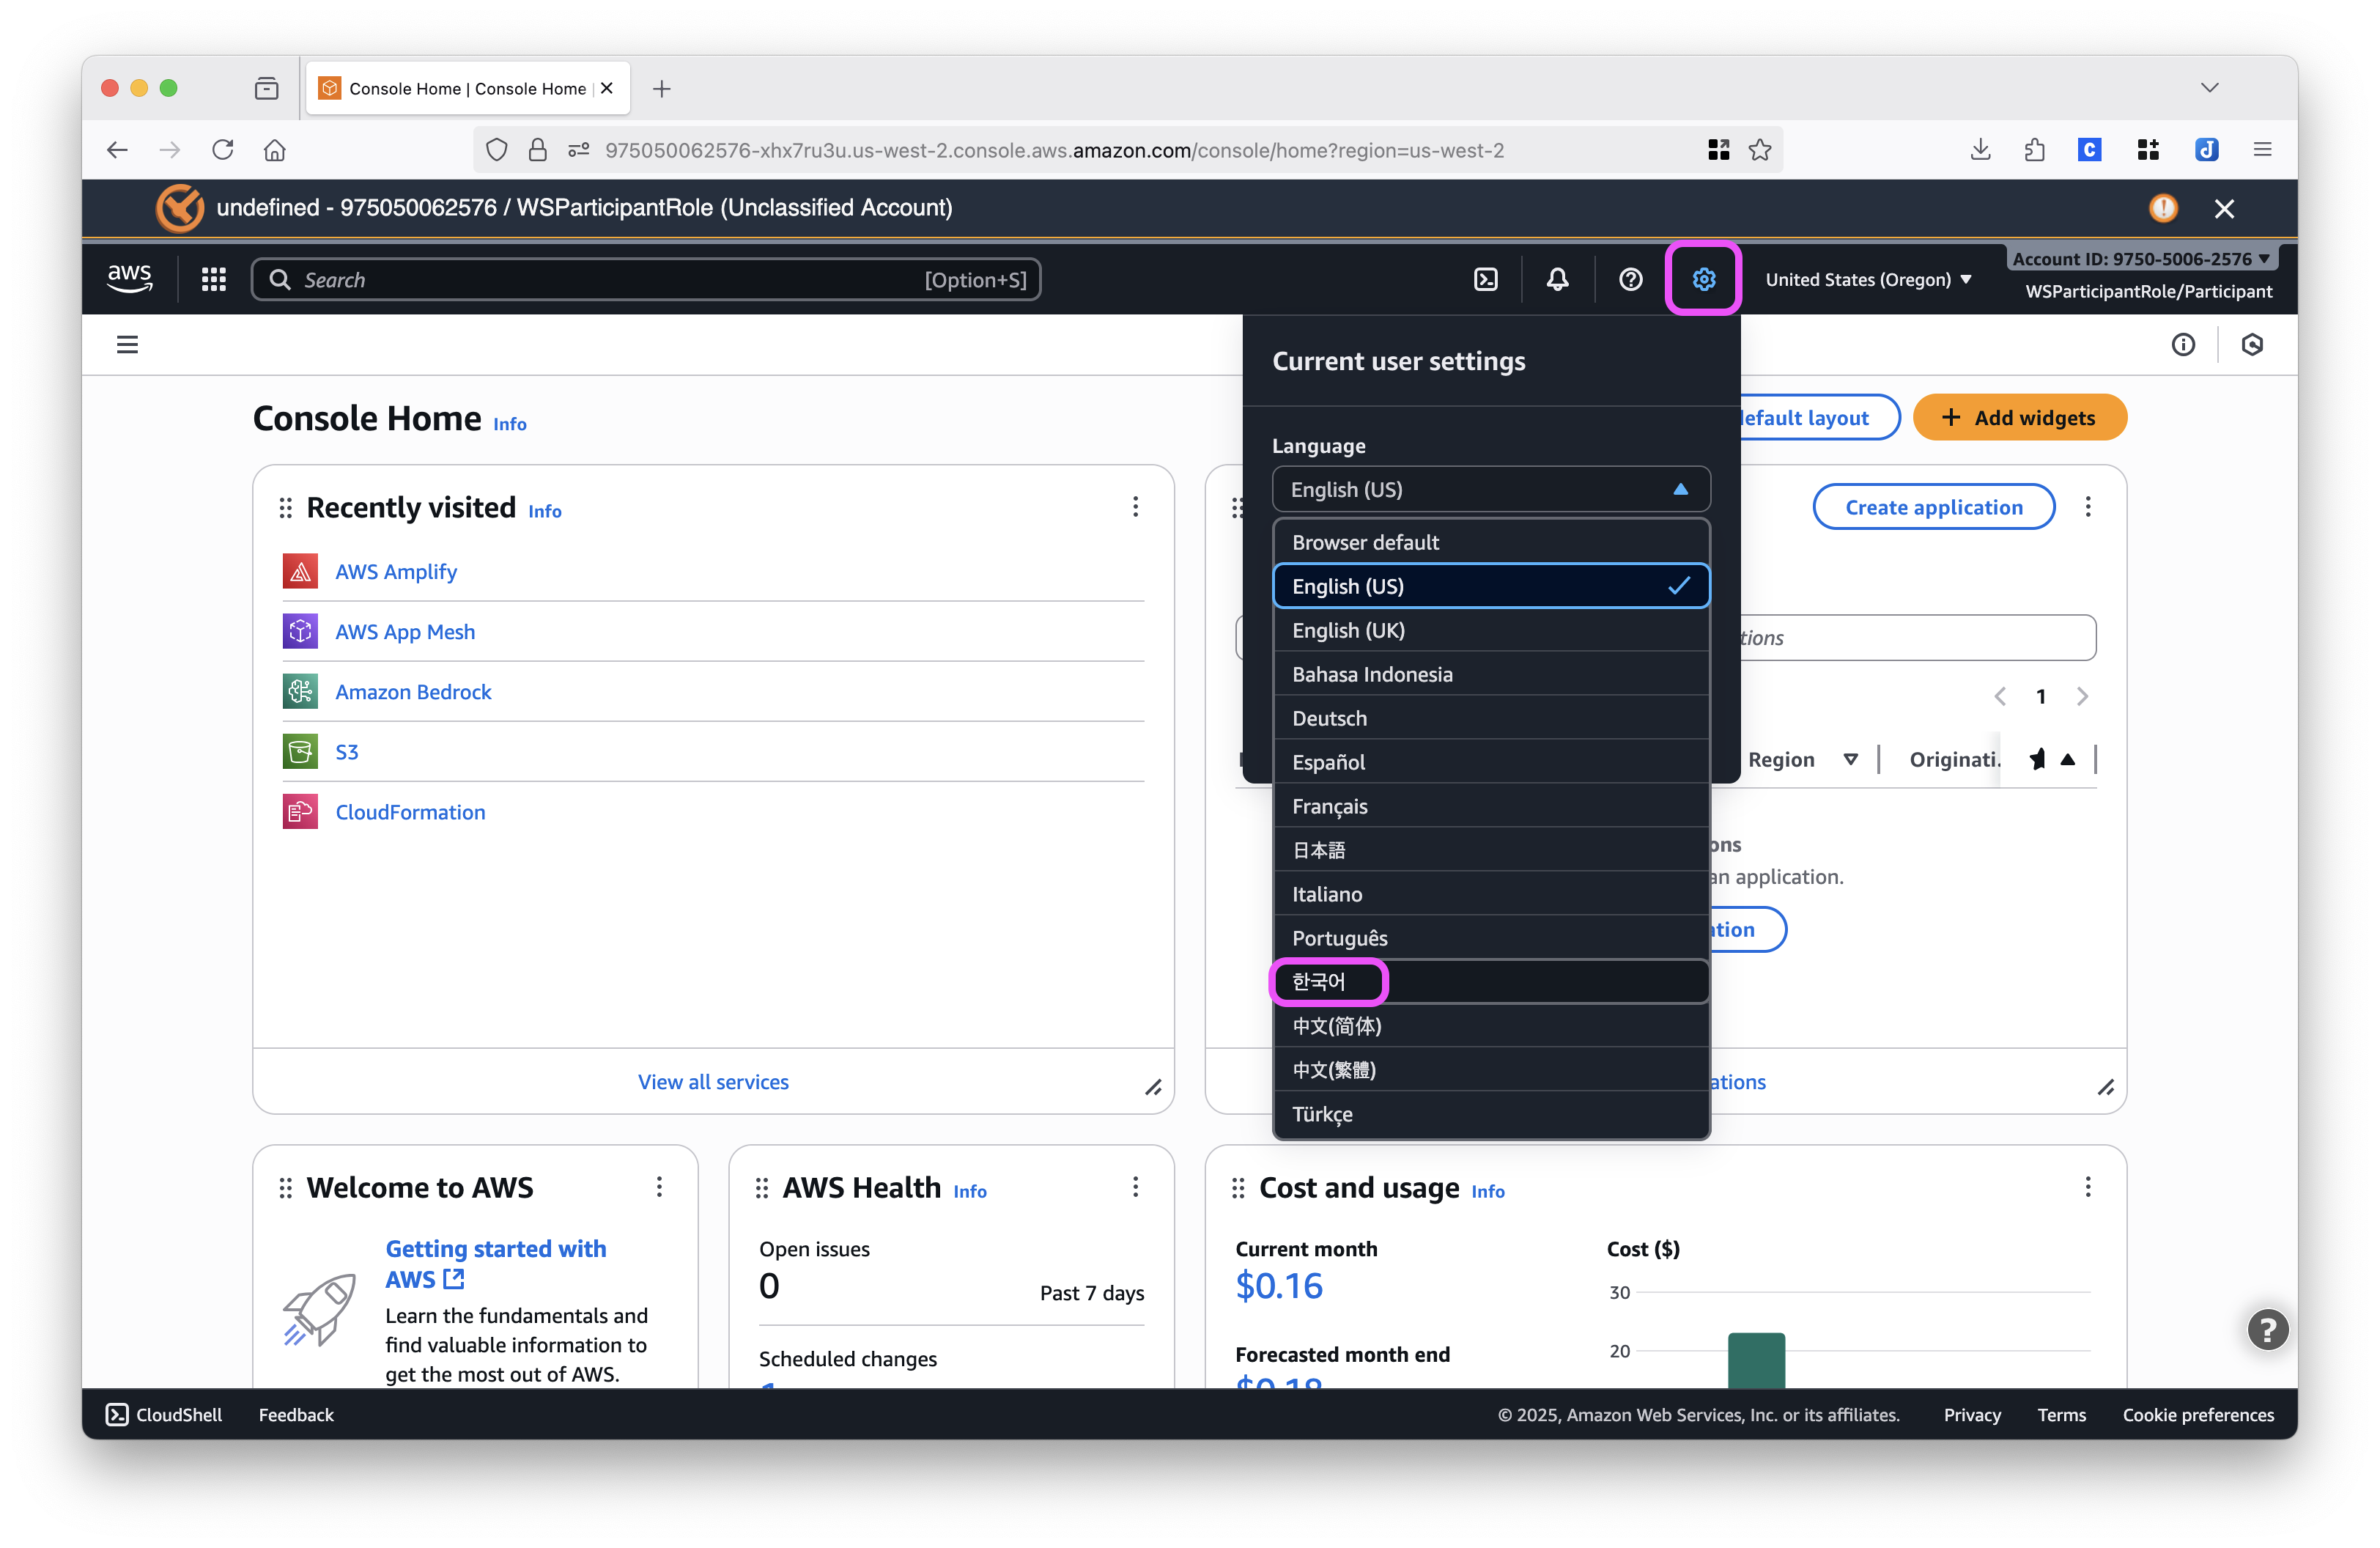Select Português in the language list
2380x1548 pixels.
1491,938
